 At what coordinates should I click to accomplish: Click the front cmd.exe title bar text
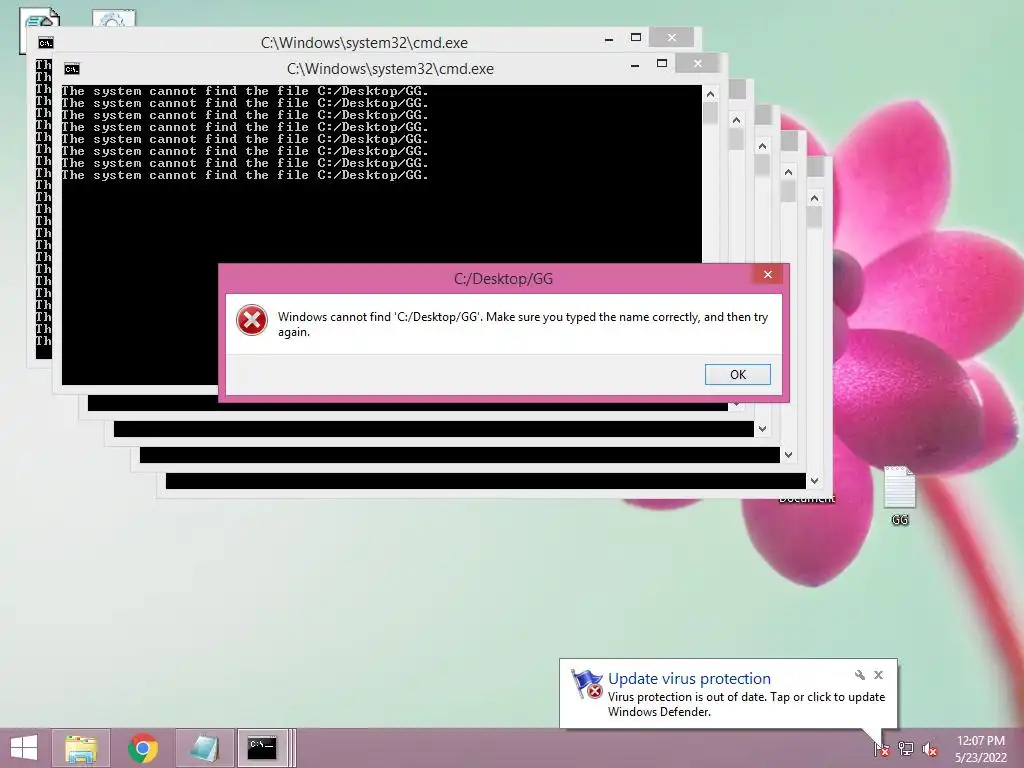[390, 69]
